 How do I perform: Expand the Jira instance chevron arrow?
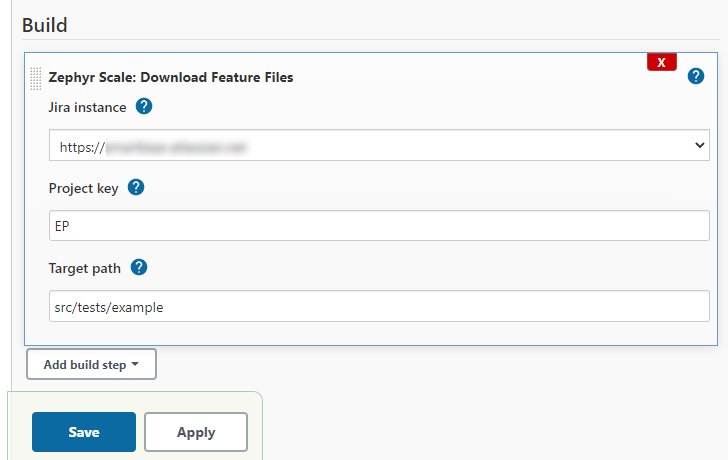click(699, 145)
